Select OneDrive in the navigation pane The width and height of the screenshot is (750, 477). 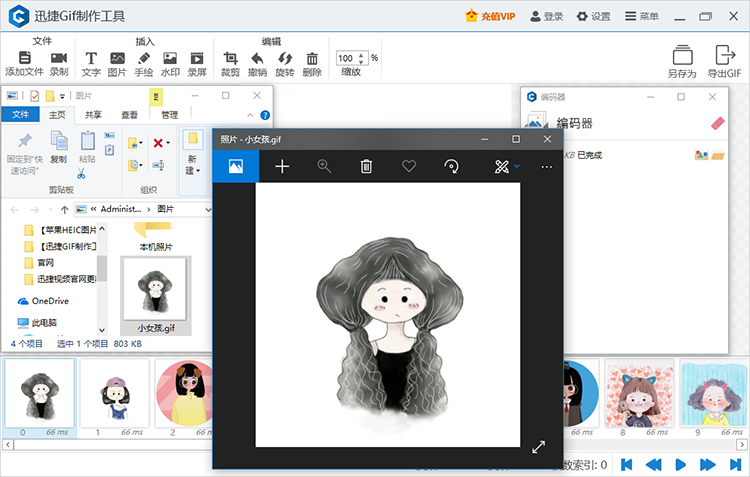[44, 301]
